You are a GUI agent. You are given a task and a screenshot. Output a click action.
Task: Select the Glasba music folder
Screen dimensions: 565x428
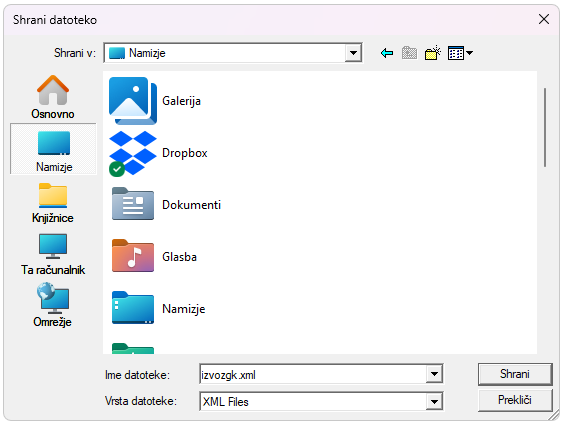153,257
